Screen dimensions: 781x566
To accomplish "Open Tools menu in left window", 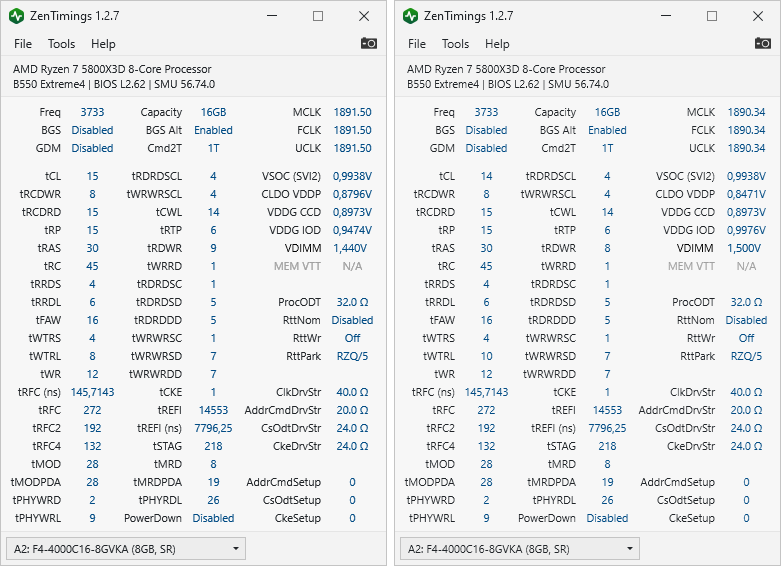I will (x=61, y=44).
